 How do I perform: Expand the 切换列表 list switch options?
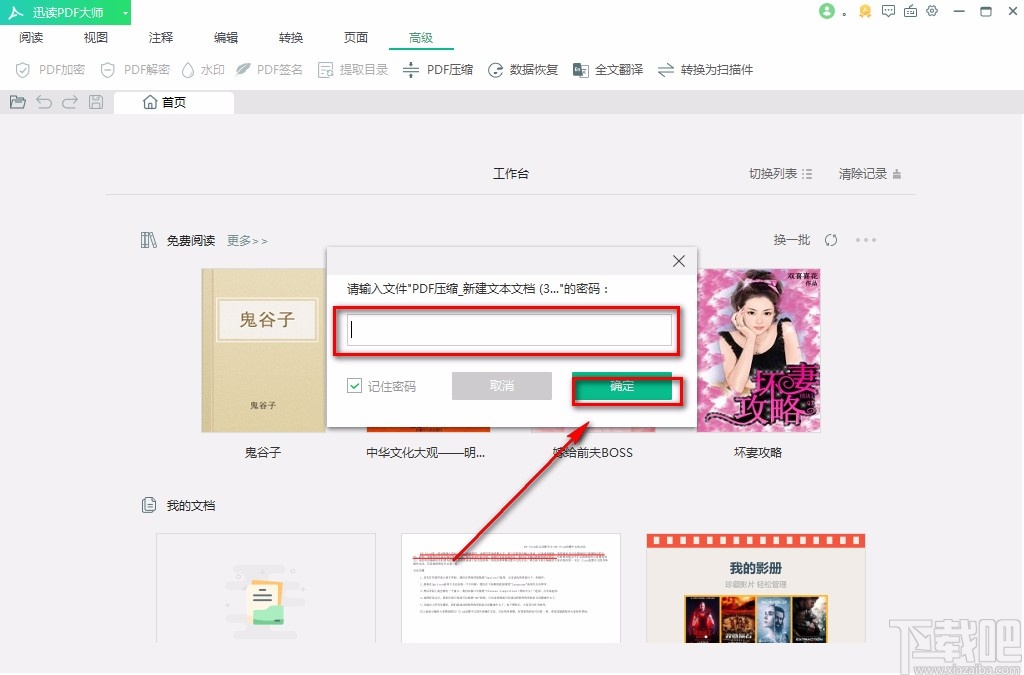(x=779, y=172)
